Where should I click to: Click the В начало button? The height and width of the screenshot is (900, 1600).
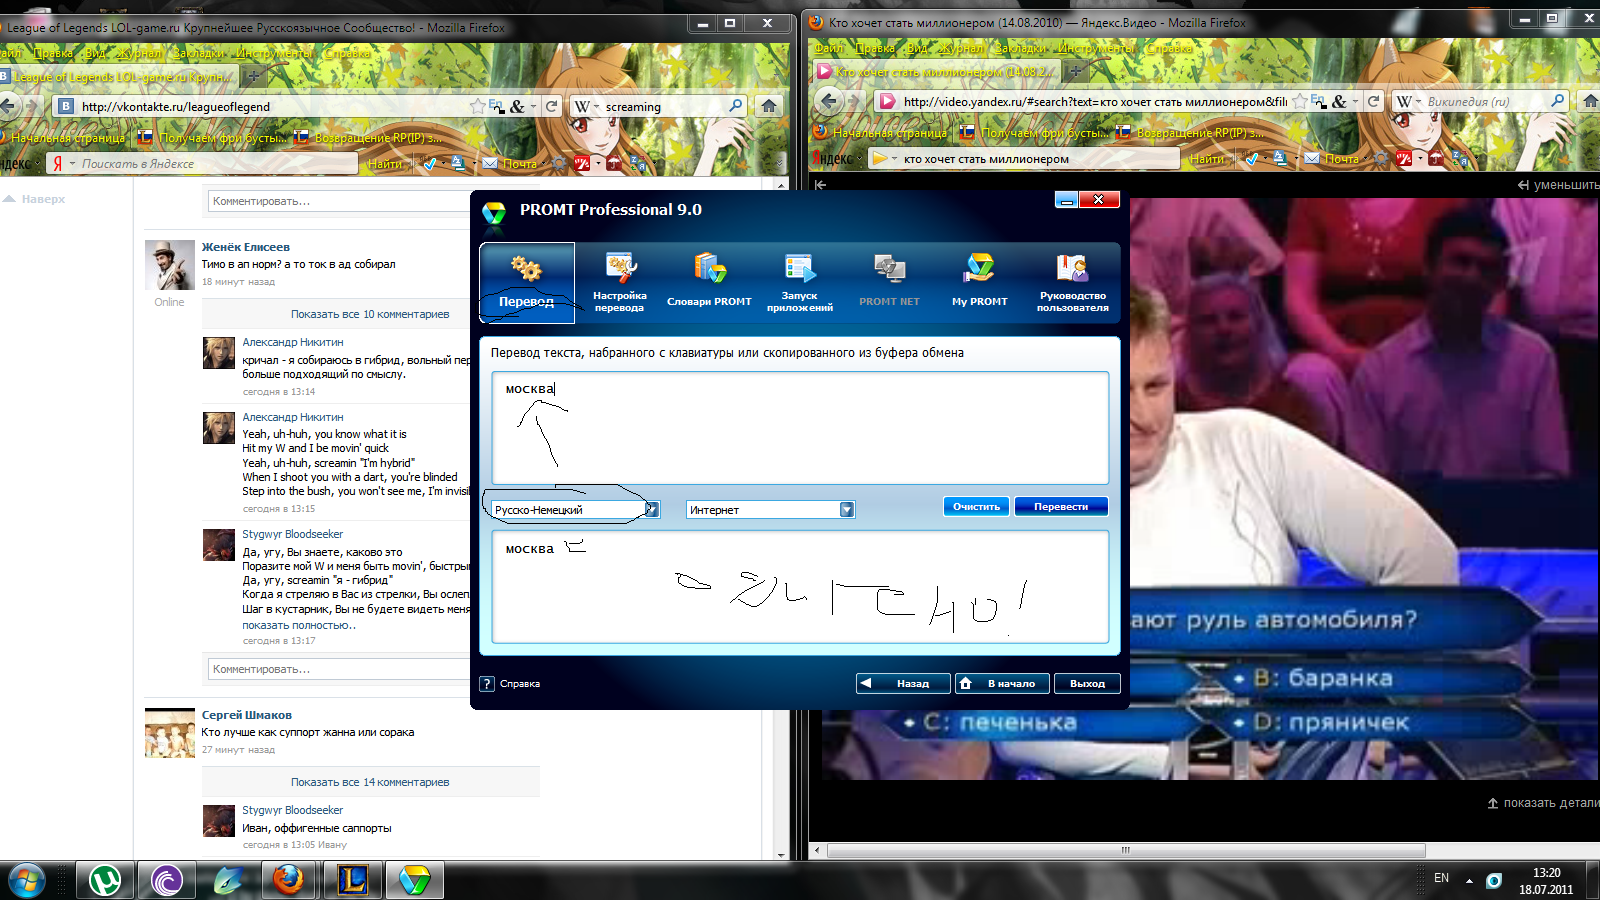[x=1002, y=684]
